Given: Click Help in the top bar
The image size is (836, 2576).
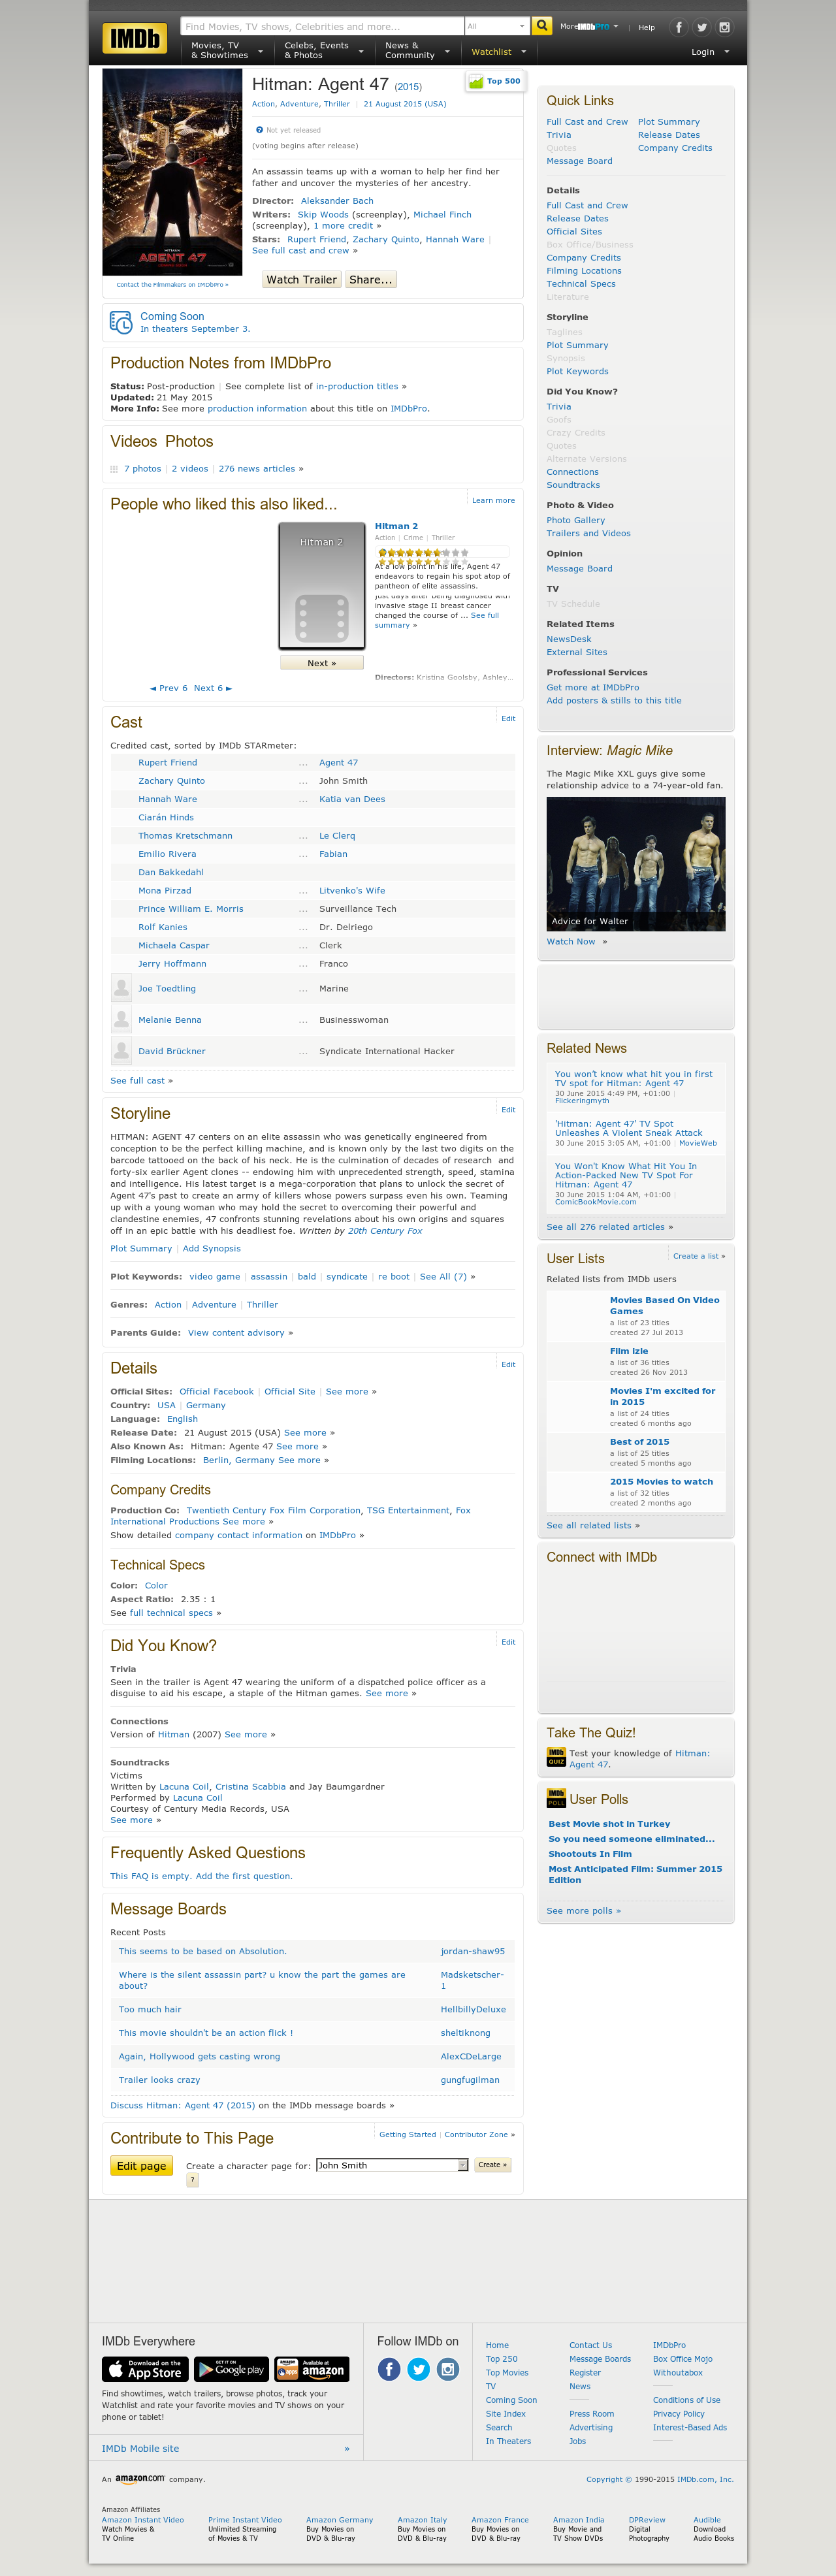Looking at the screenshot, I should pos(646,27).
